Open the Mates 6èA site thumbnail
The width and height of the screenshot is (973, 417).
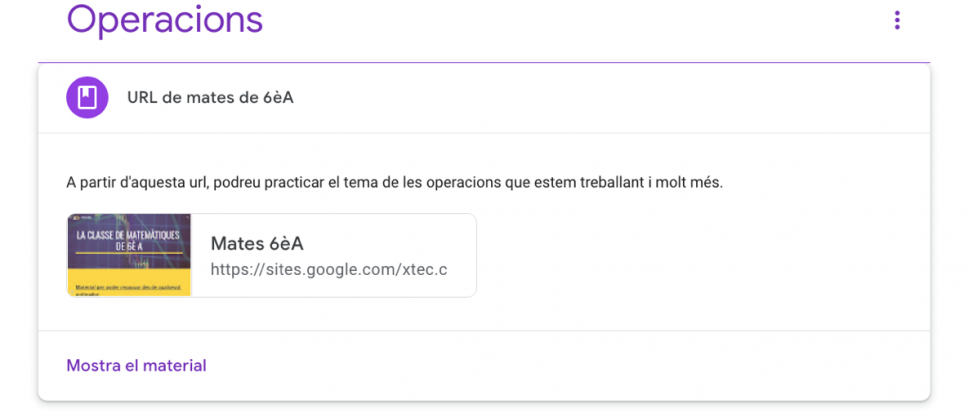pos(129,255)
